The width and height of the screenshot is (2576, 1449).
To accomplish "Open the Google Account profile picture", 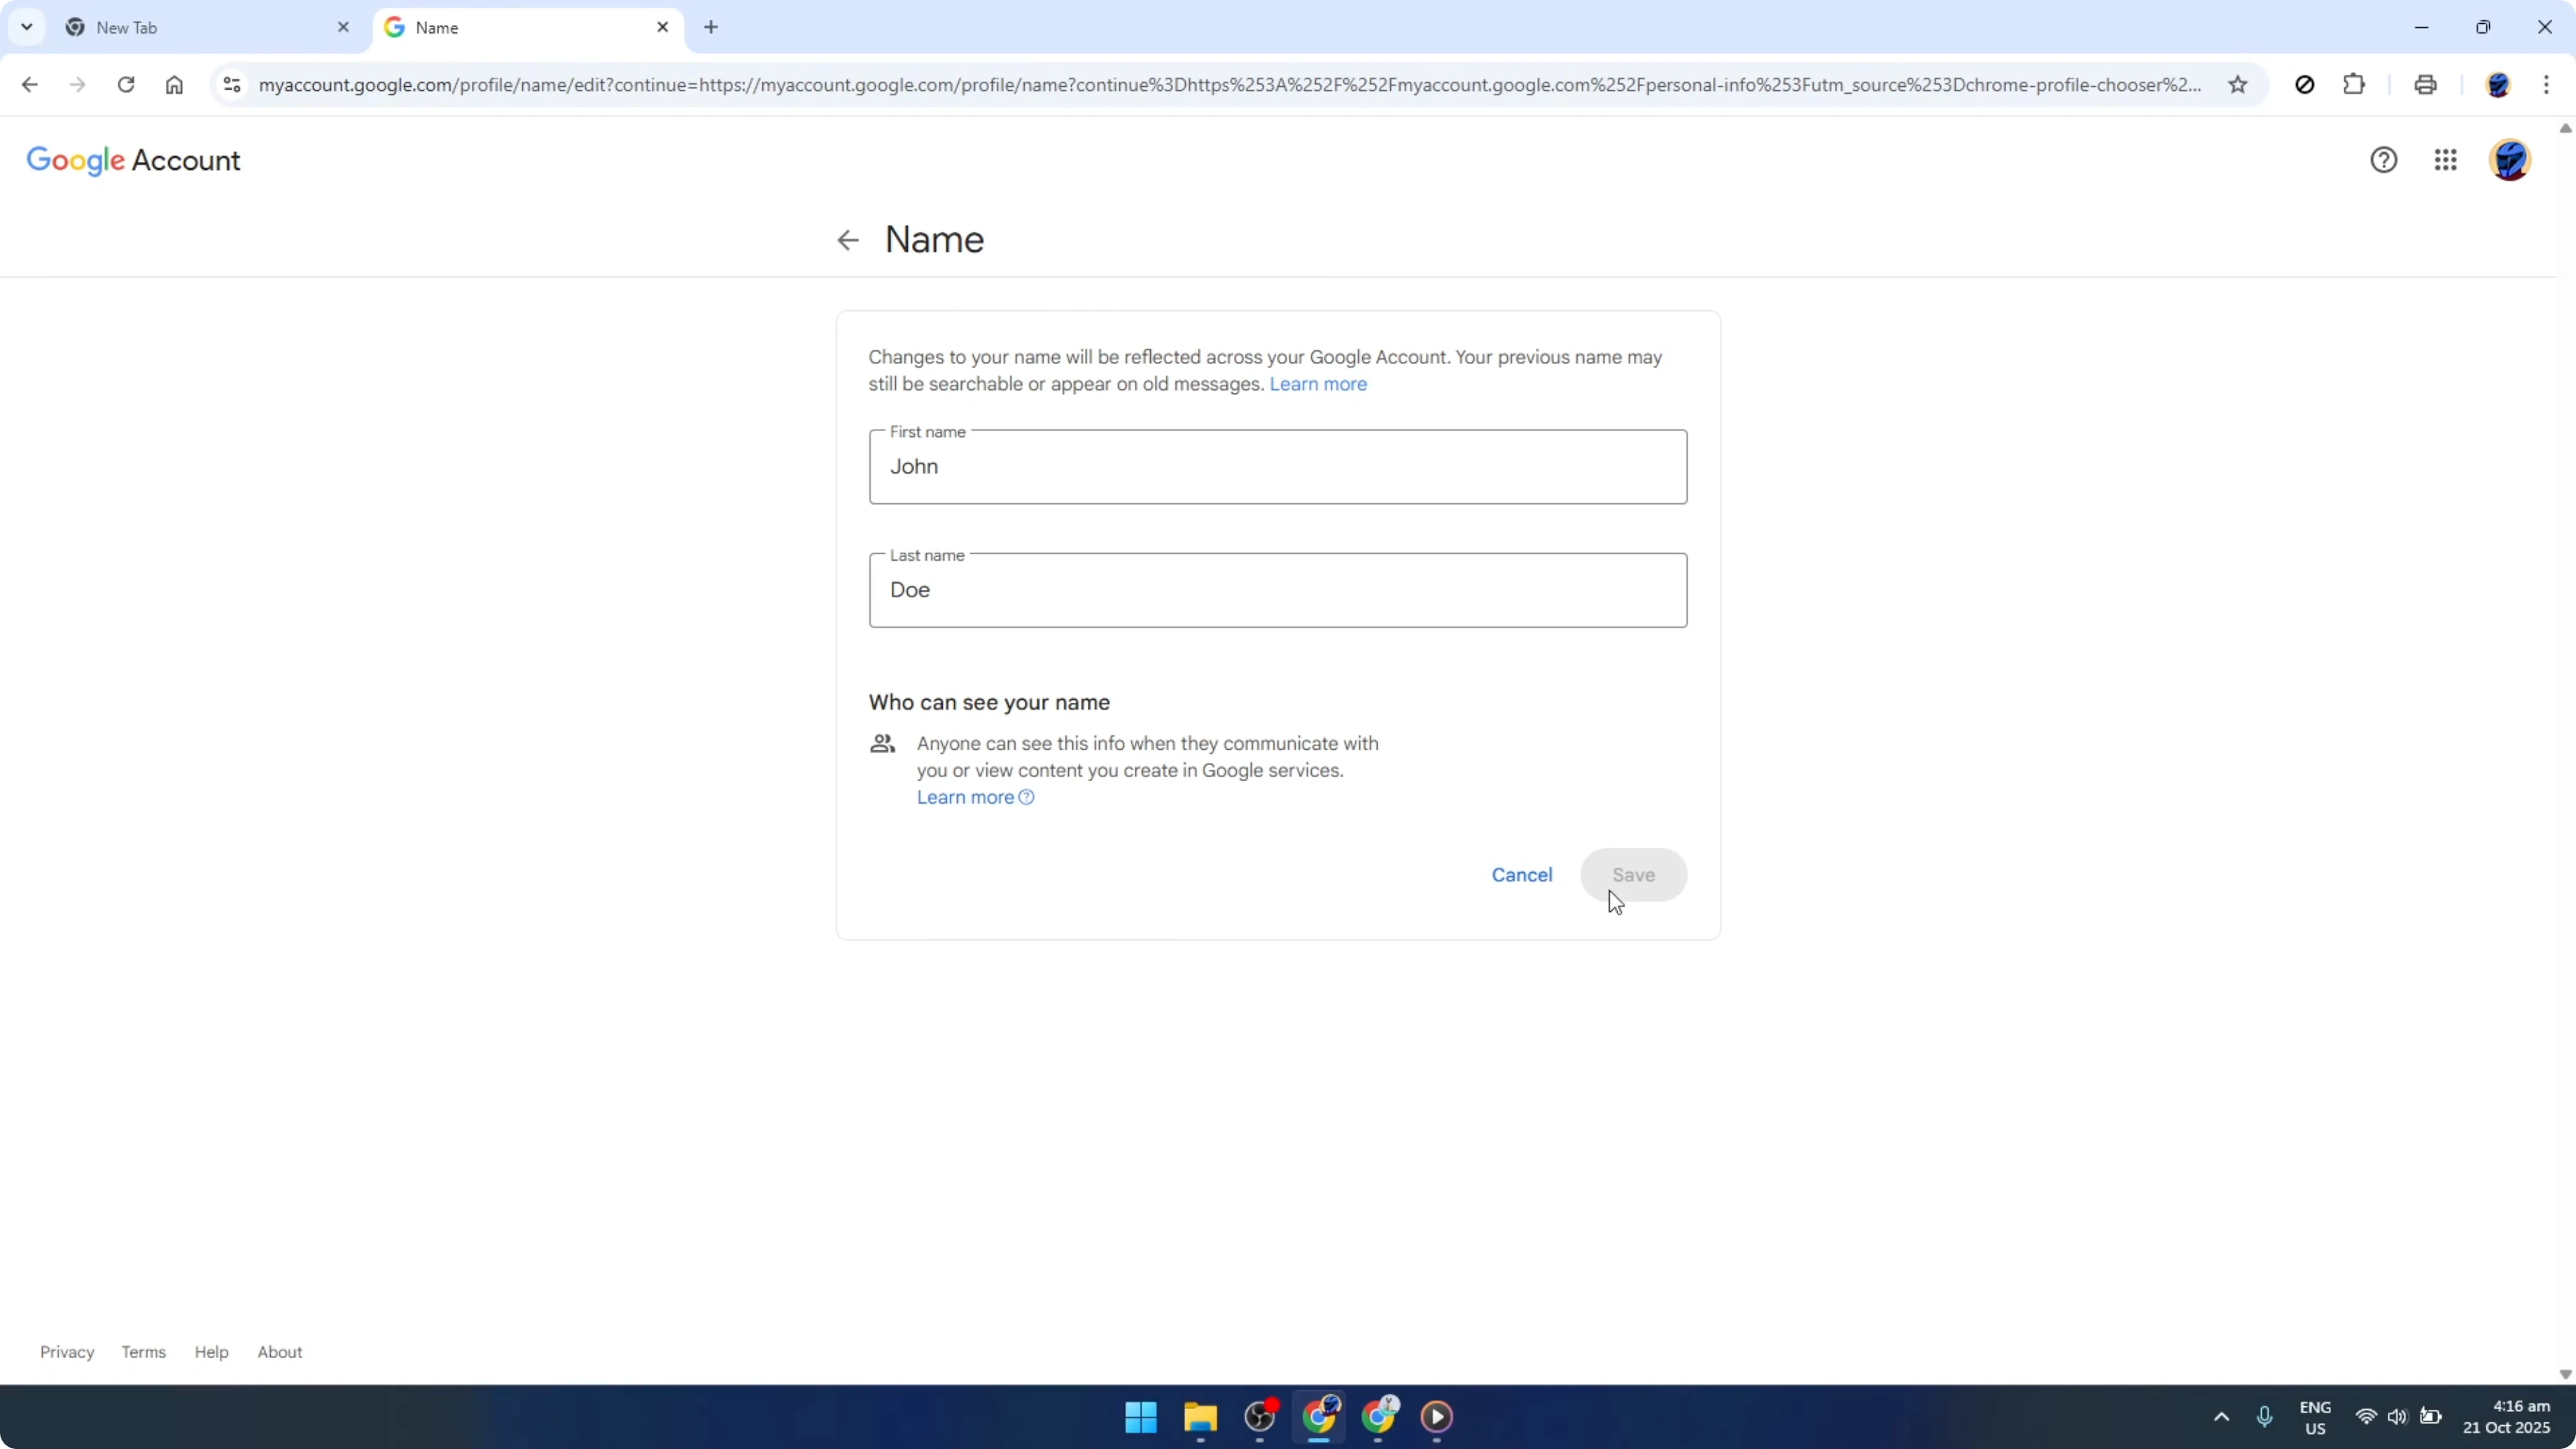I will (2510, 160).
